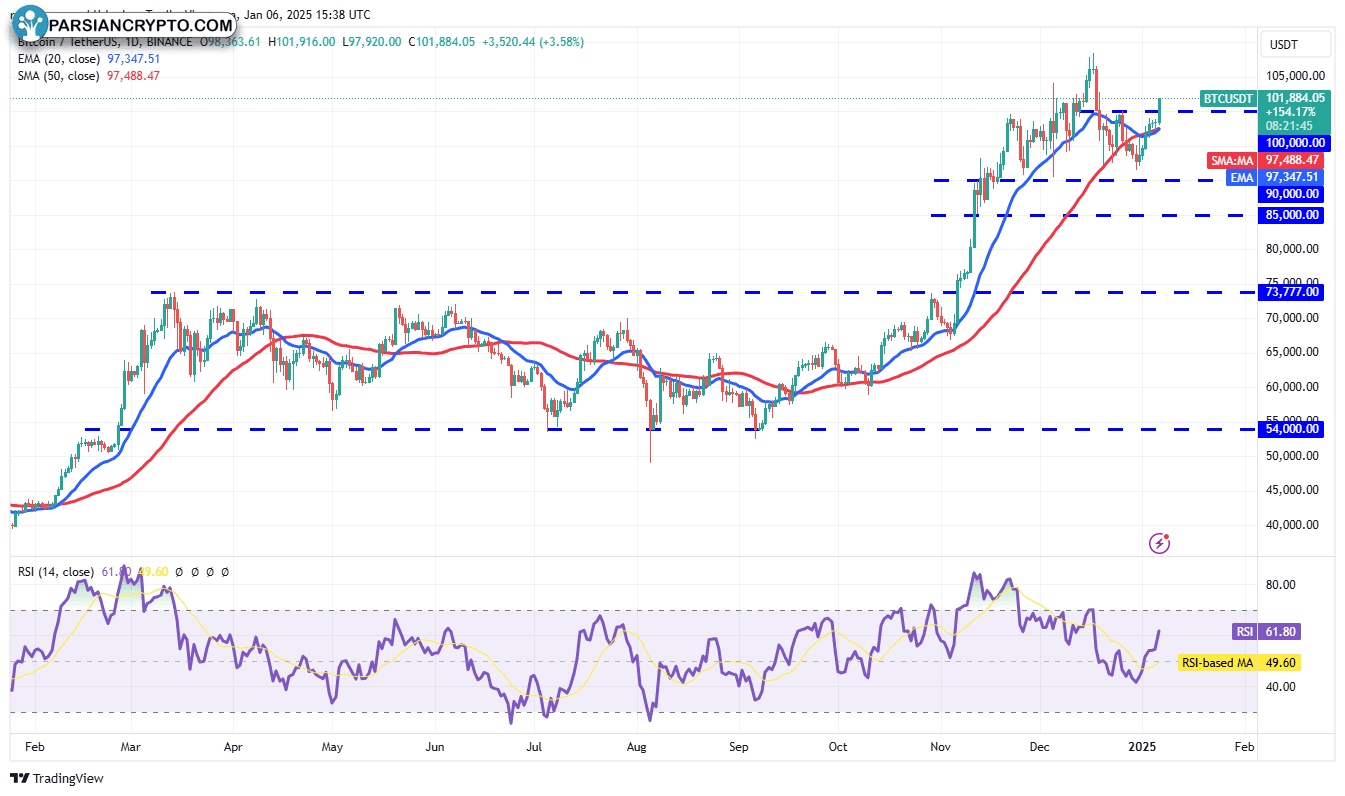Image resolution: width=1345 pixels, height=796 pixels.
Task: Click the Apr label on time axis
Action: pos(233,747)
